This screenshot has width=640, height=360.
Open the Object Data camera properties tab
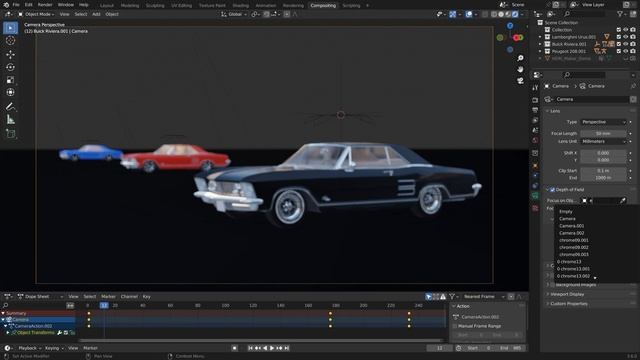(x=535, y=196)
